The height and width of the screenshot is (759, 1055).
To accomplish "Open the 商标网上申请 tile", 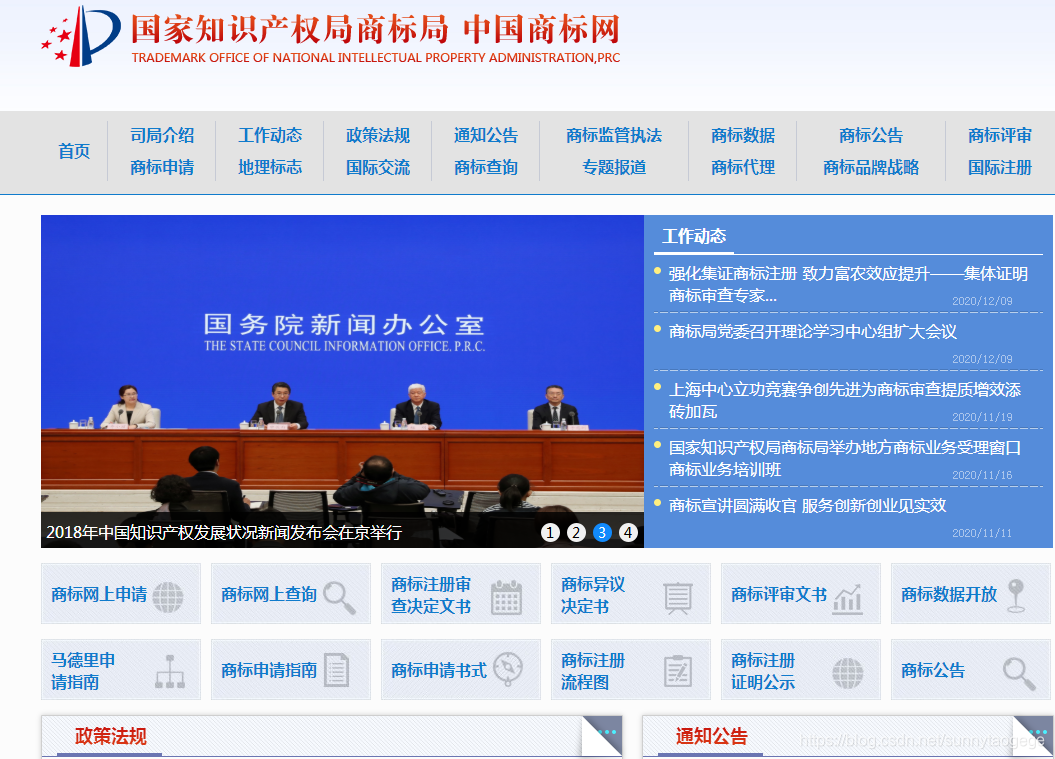I will tap(121, 593).
